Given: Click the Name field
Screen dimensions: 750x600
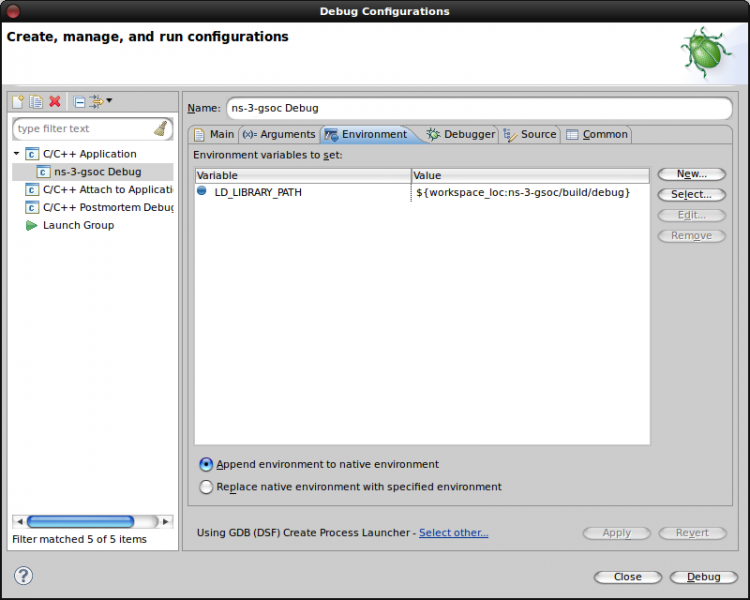Looking at the screenshot, I should 479,108.
